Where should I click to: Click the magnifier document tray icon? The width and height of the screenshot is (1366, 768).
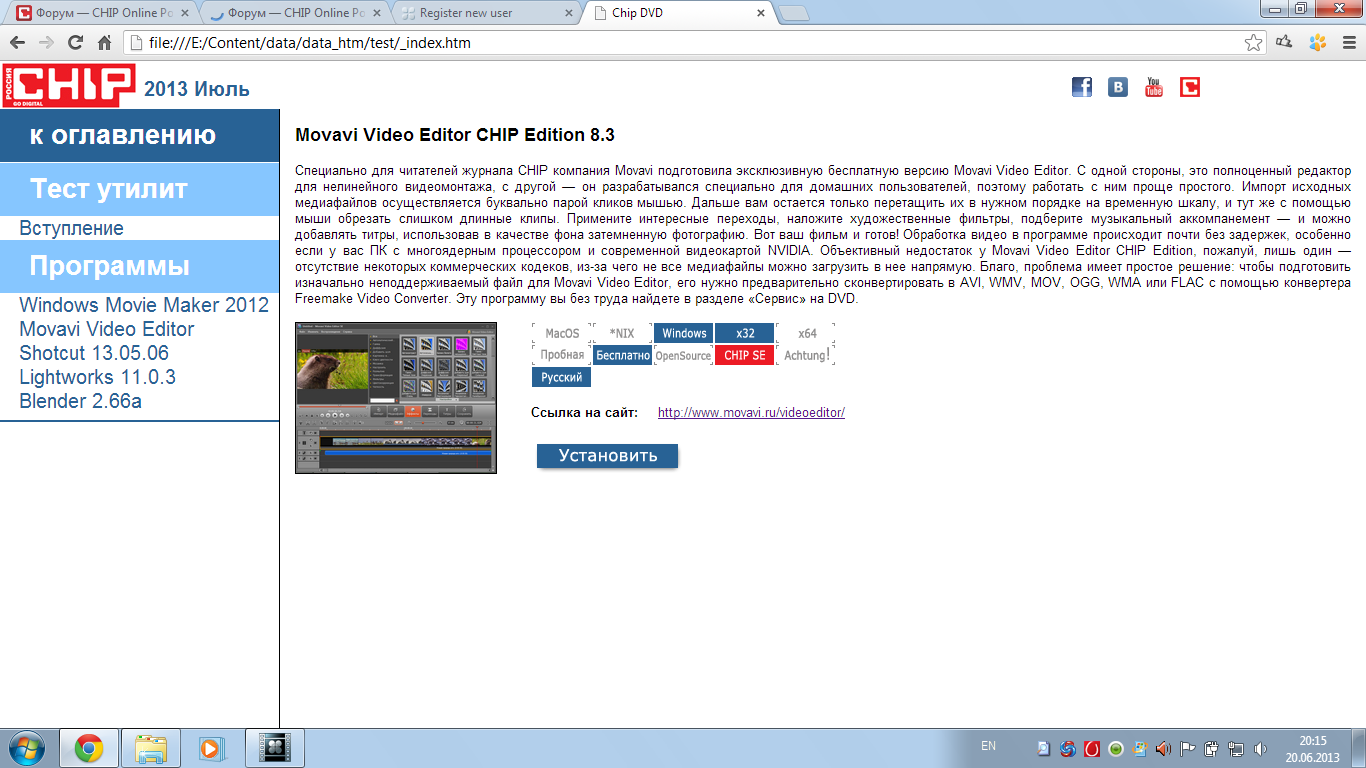coord(1044,748)
